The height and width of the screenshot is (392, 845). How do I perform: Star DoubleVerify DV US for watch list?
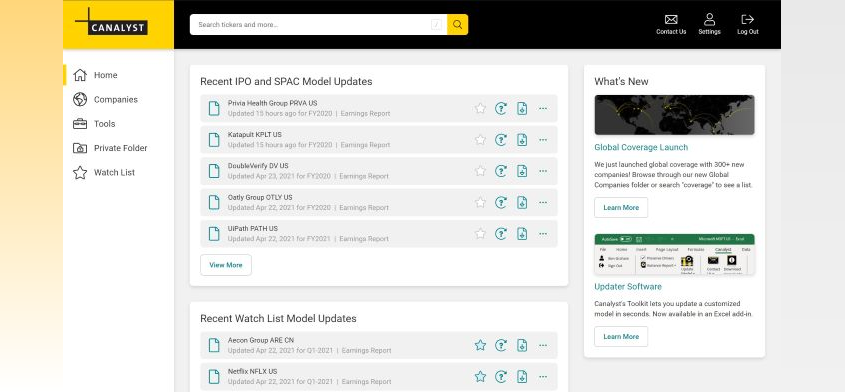[x=480, y=171]
